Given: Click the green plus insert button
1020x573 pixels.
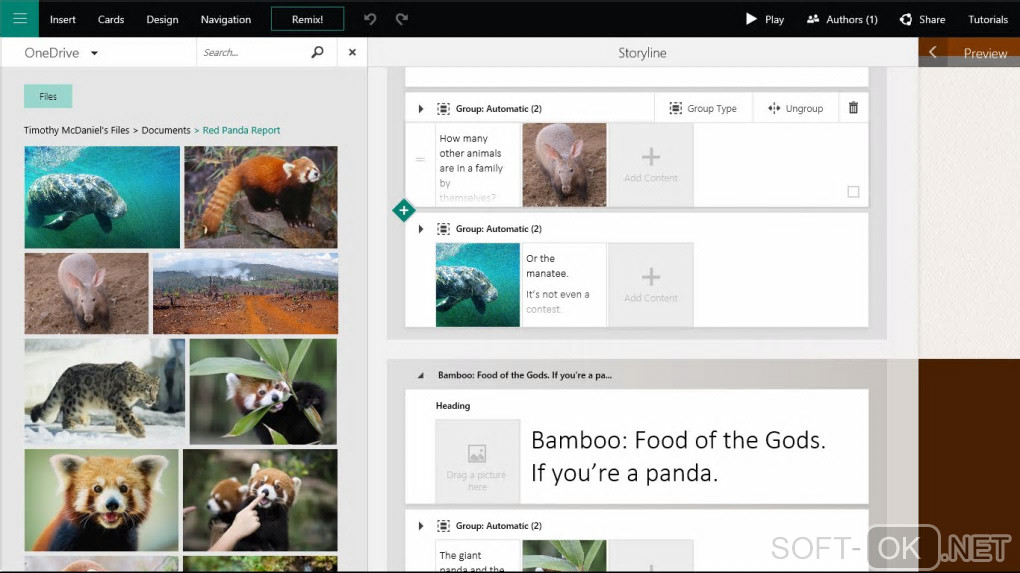Looking at the screenshot, I should click(403, 210).
